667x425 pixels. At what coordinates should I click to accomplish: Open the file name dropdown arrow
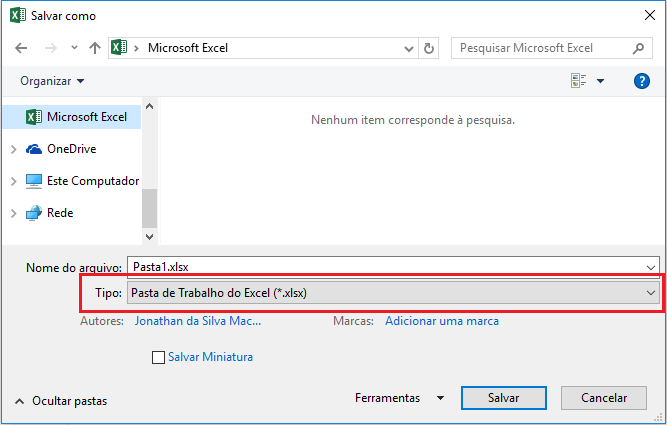click(651, 268)
